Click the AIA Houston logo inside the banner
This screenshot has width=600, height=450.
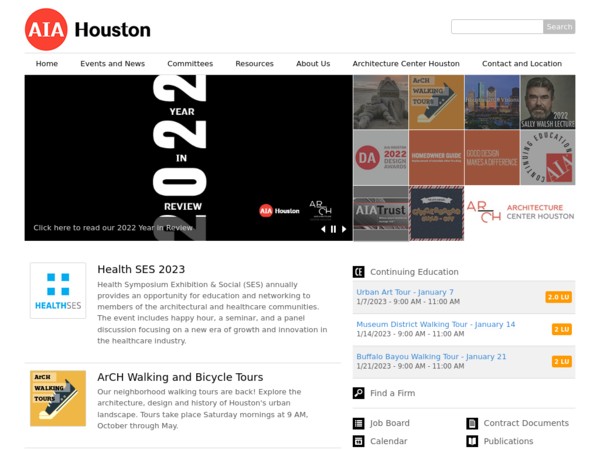[x=279, y=210]
